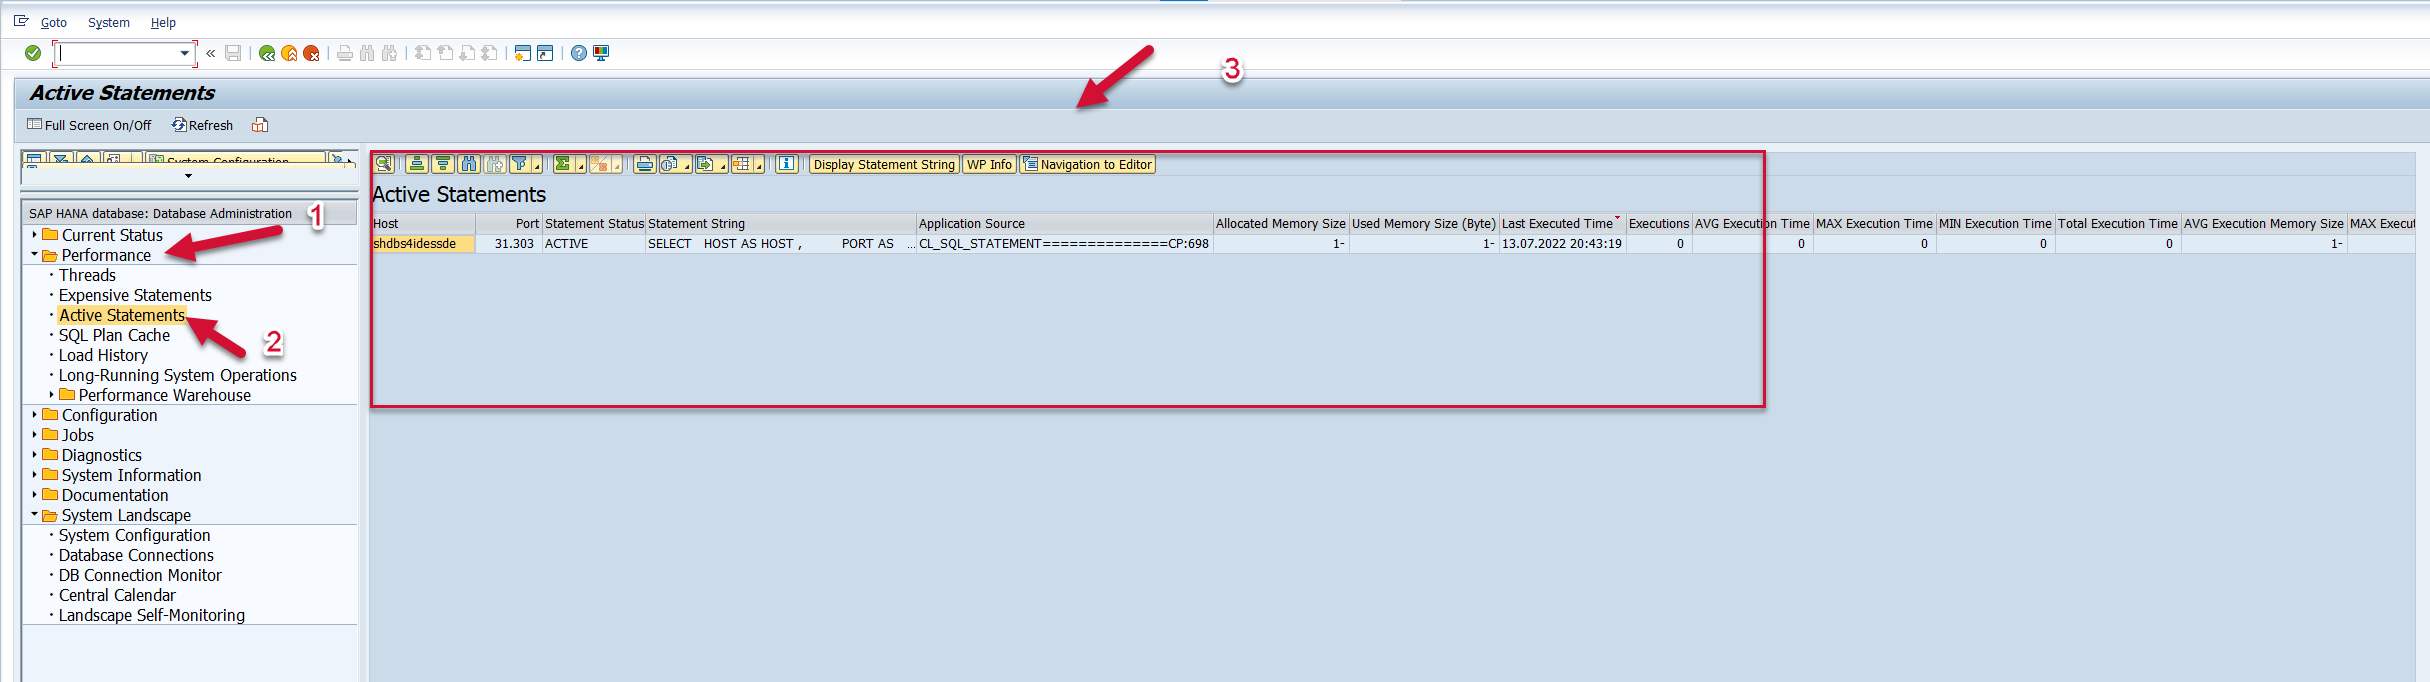Image resolution: width=2430 pixels, height=682 pixels.
Task: Click the ALV Sort Ascending icon
Action: pos(418,164)
